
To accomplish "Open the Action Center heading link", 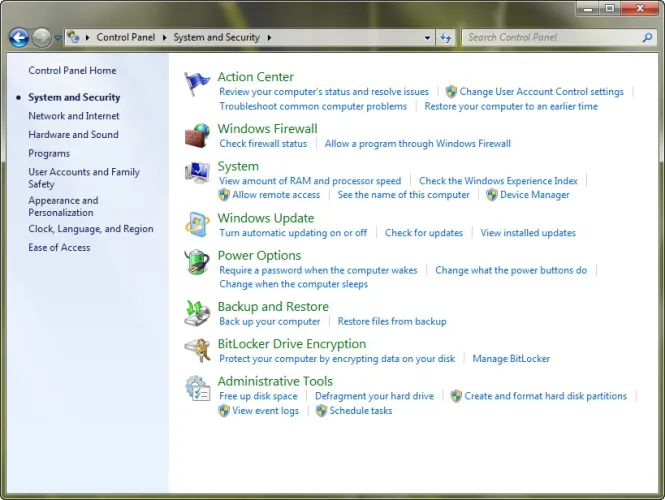I will (x=256, y=77).
